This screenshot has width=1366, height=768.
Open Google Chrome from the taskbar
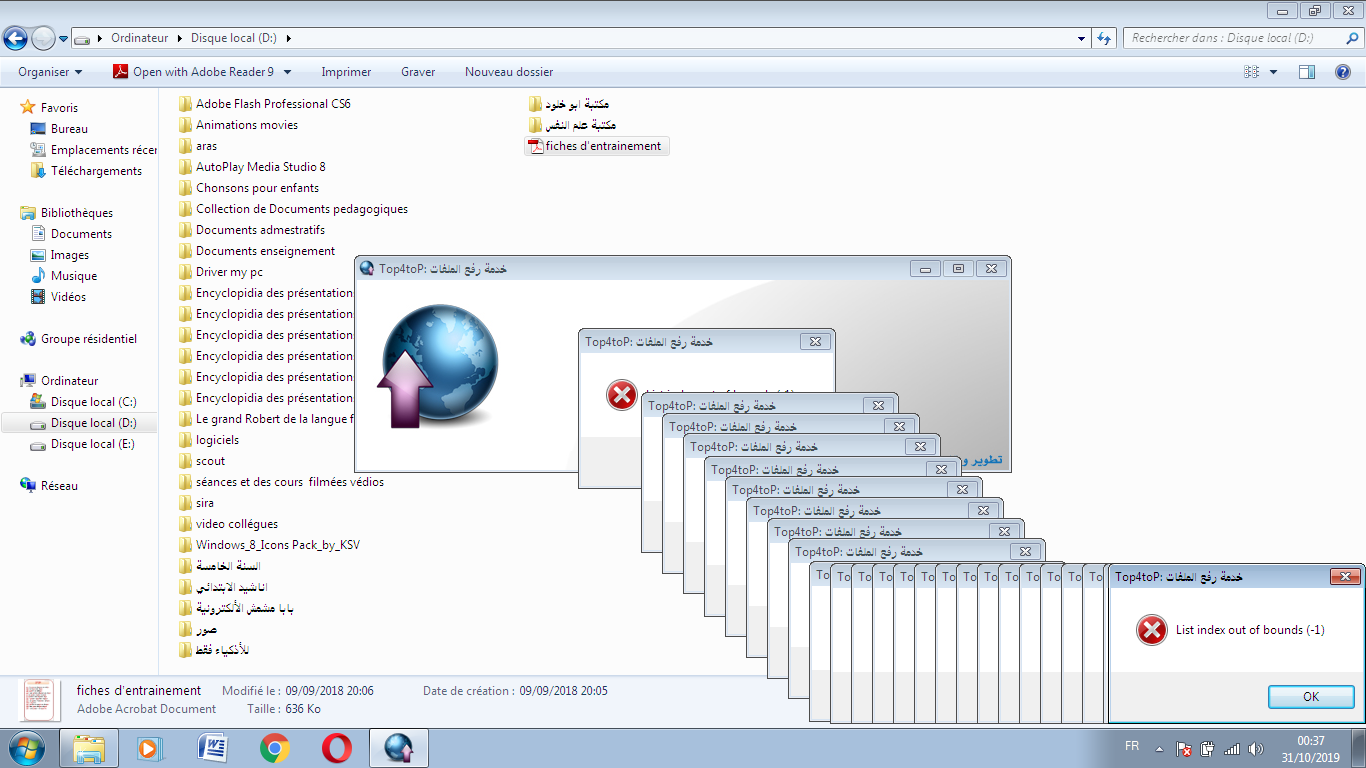tap(275, 748)
